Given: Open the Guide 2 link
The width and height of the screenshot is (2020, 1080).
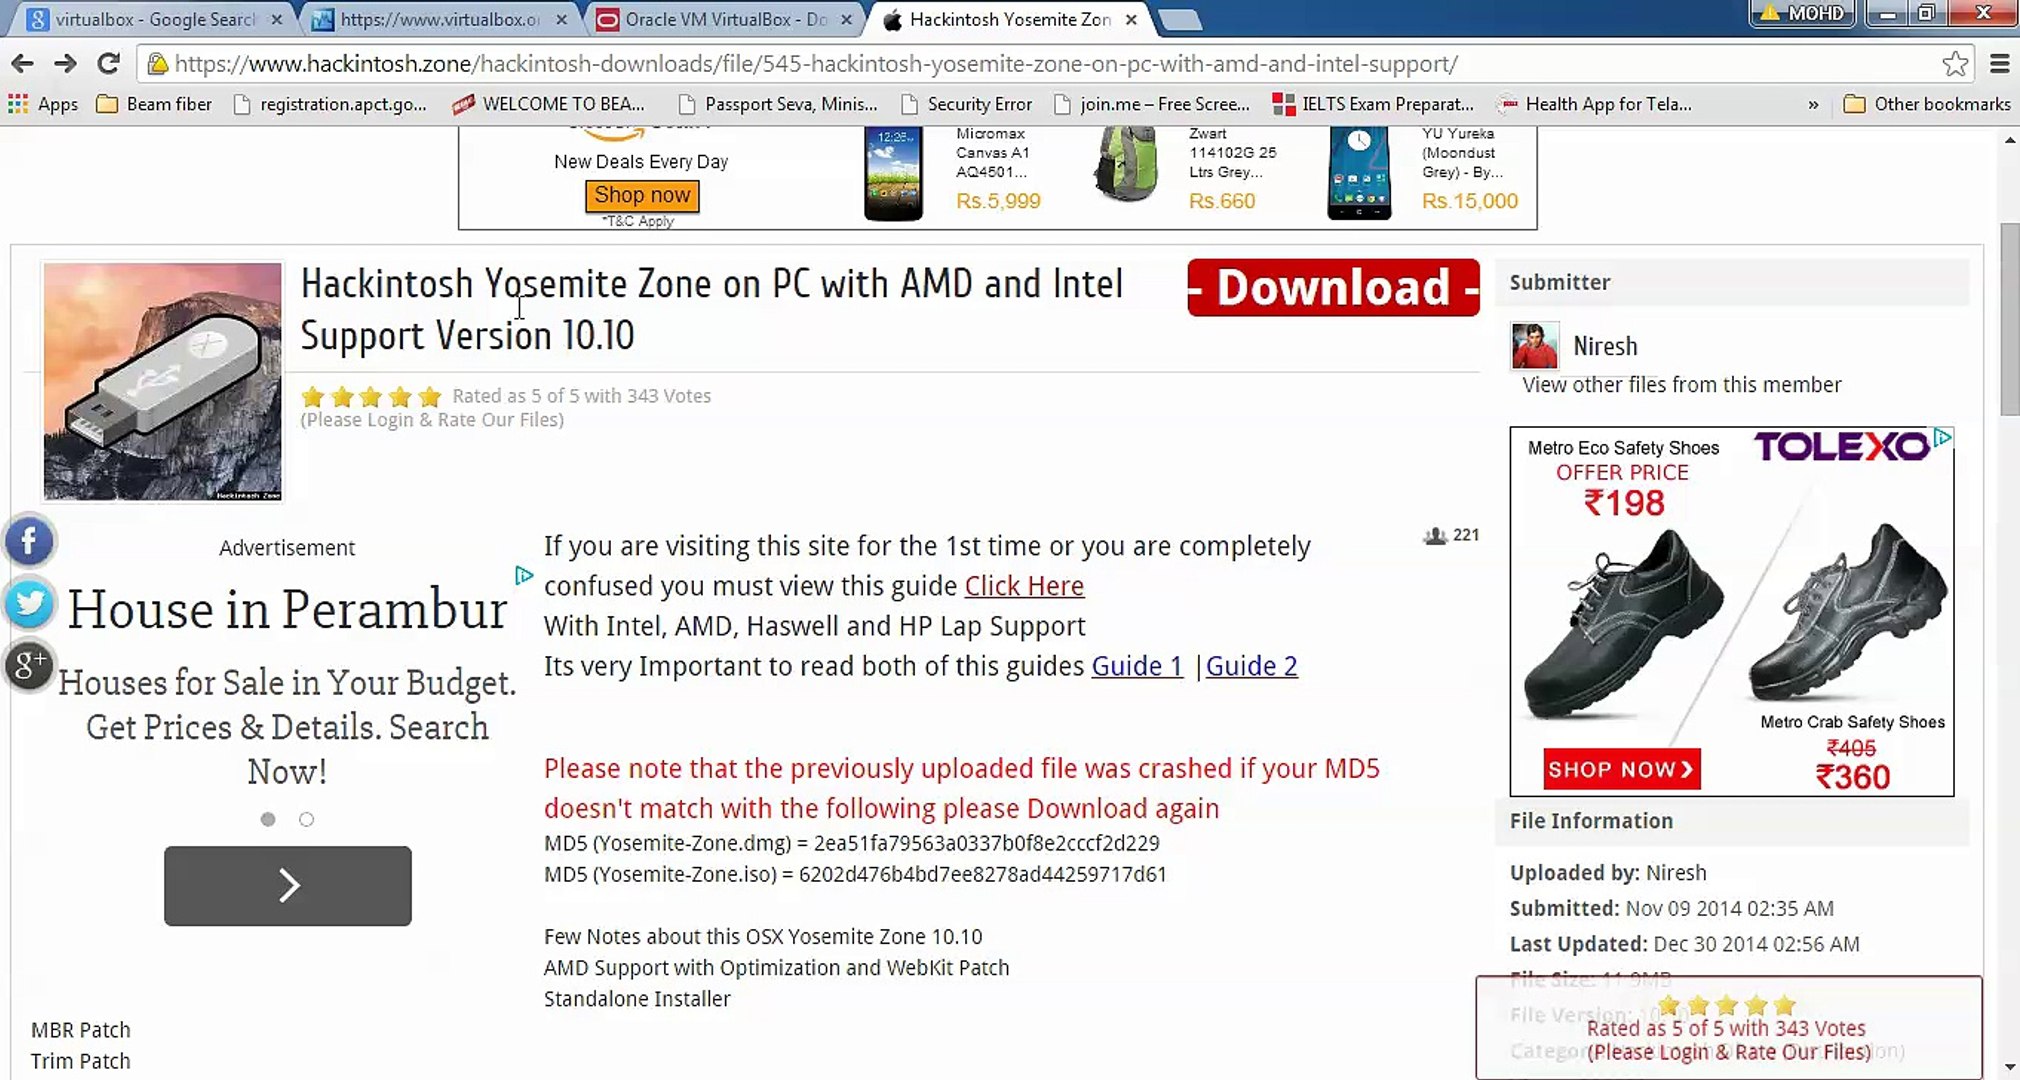Looking at the screenshot, I should coord(1252,666).
